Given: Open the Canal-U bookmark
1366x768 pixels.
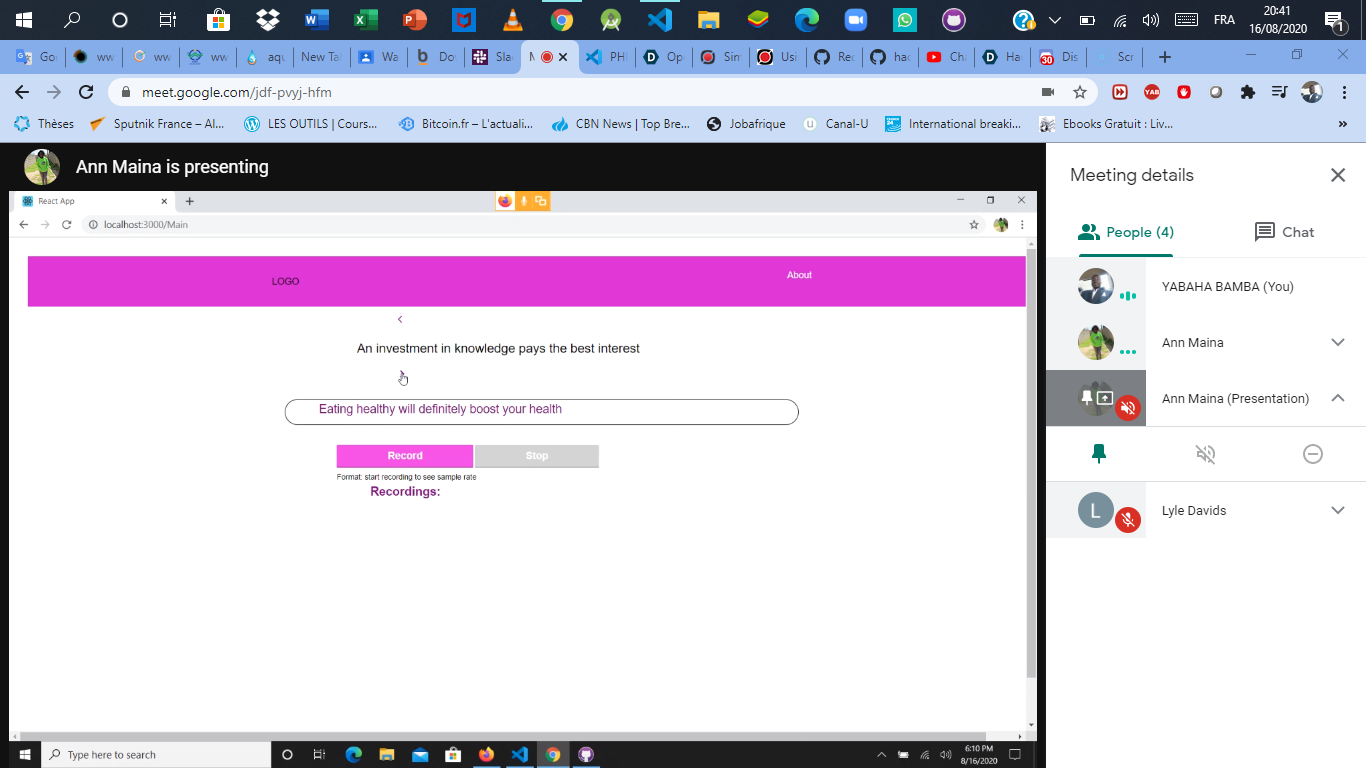Looking at the screenshot, I should tap(835, 124).
